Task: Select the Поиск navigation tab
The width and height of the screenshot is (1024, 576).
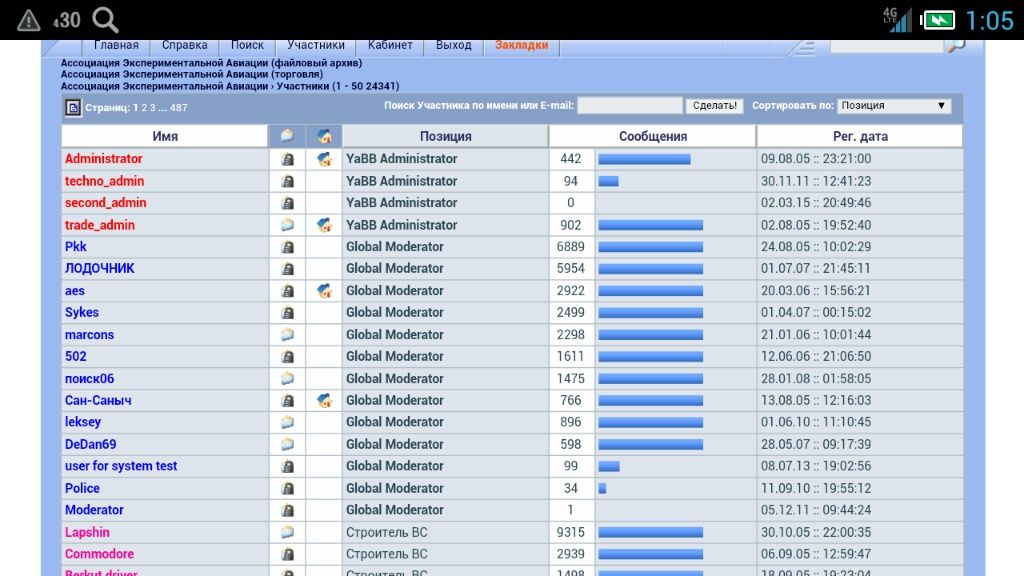Action: (247, 46)
